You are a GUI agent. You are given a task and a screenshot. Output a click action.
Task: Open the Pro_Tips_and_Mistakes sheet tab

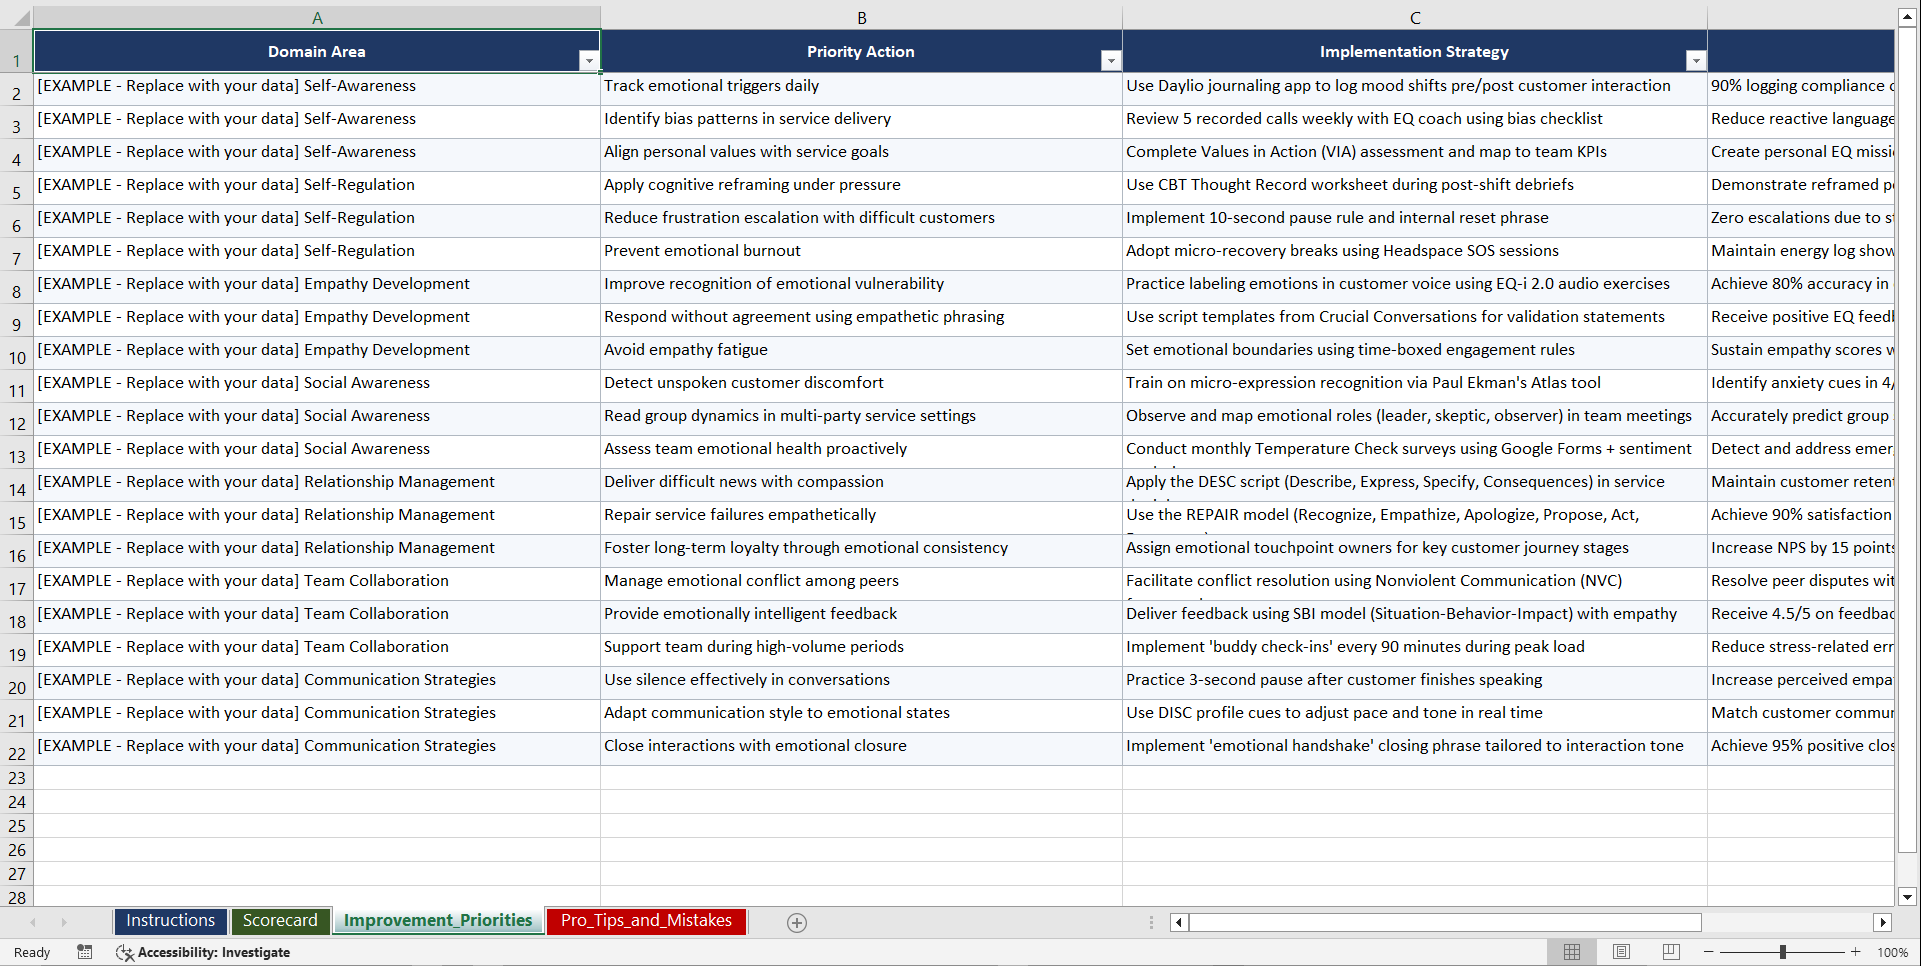[x=645, y=920]
